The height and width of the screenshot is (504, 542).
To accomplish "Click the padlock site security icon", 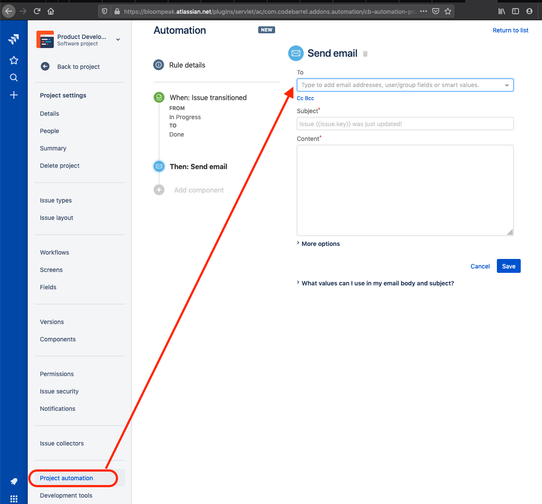I will coord(117,11).
